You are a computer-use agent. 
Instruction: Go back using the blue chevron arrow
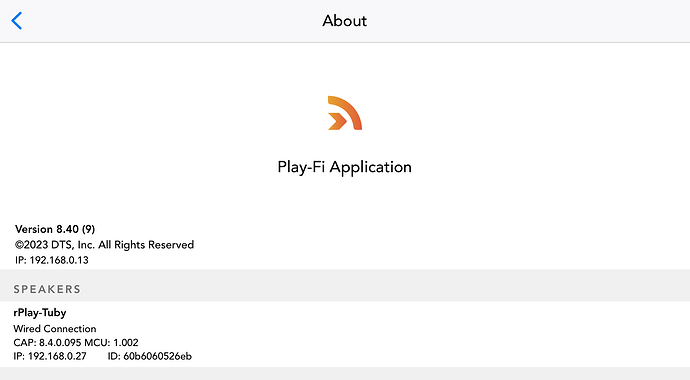[x=17, y=21]
